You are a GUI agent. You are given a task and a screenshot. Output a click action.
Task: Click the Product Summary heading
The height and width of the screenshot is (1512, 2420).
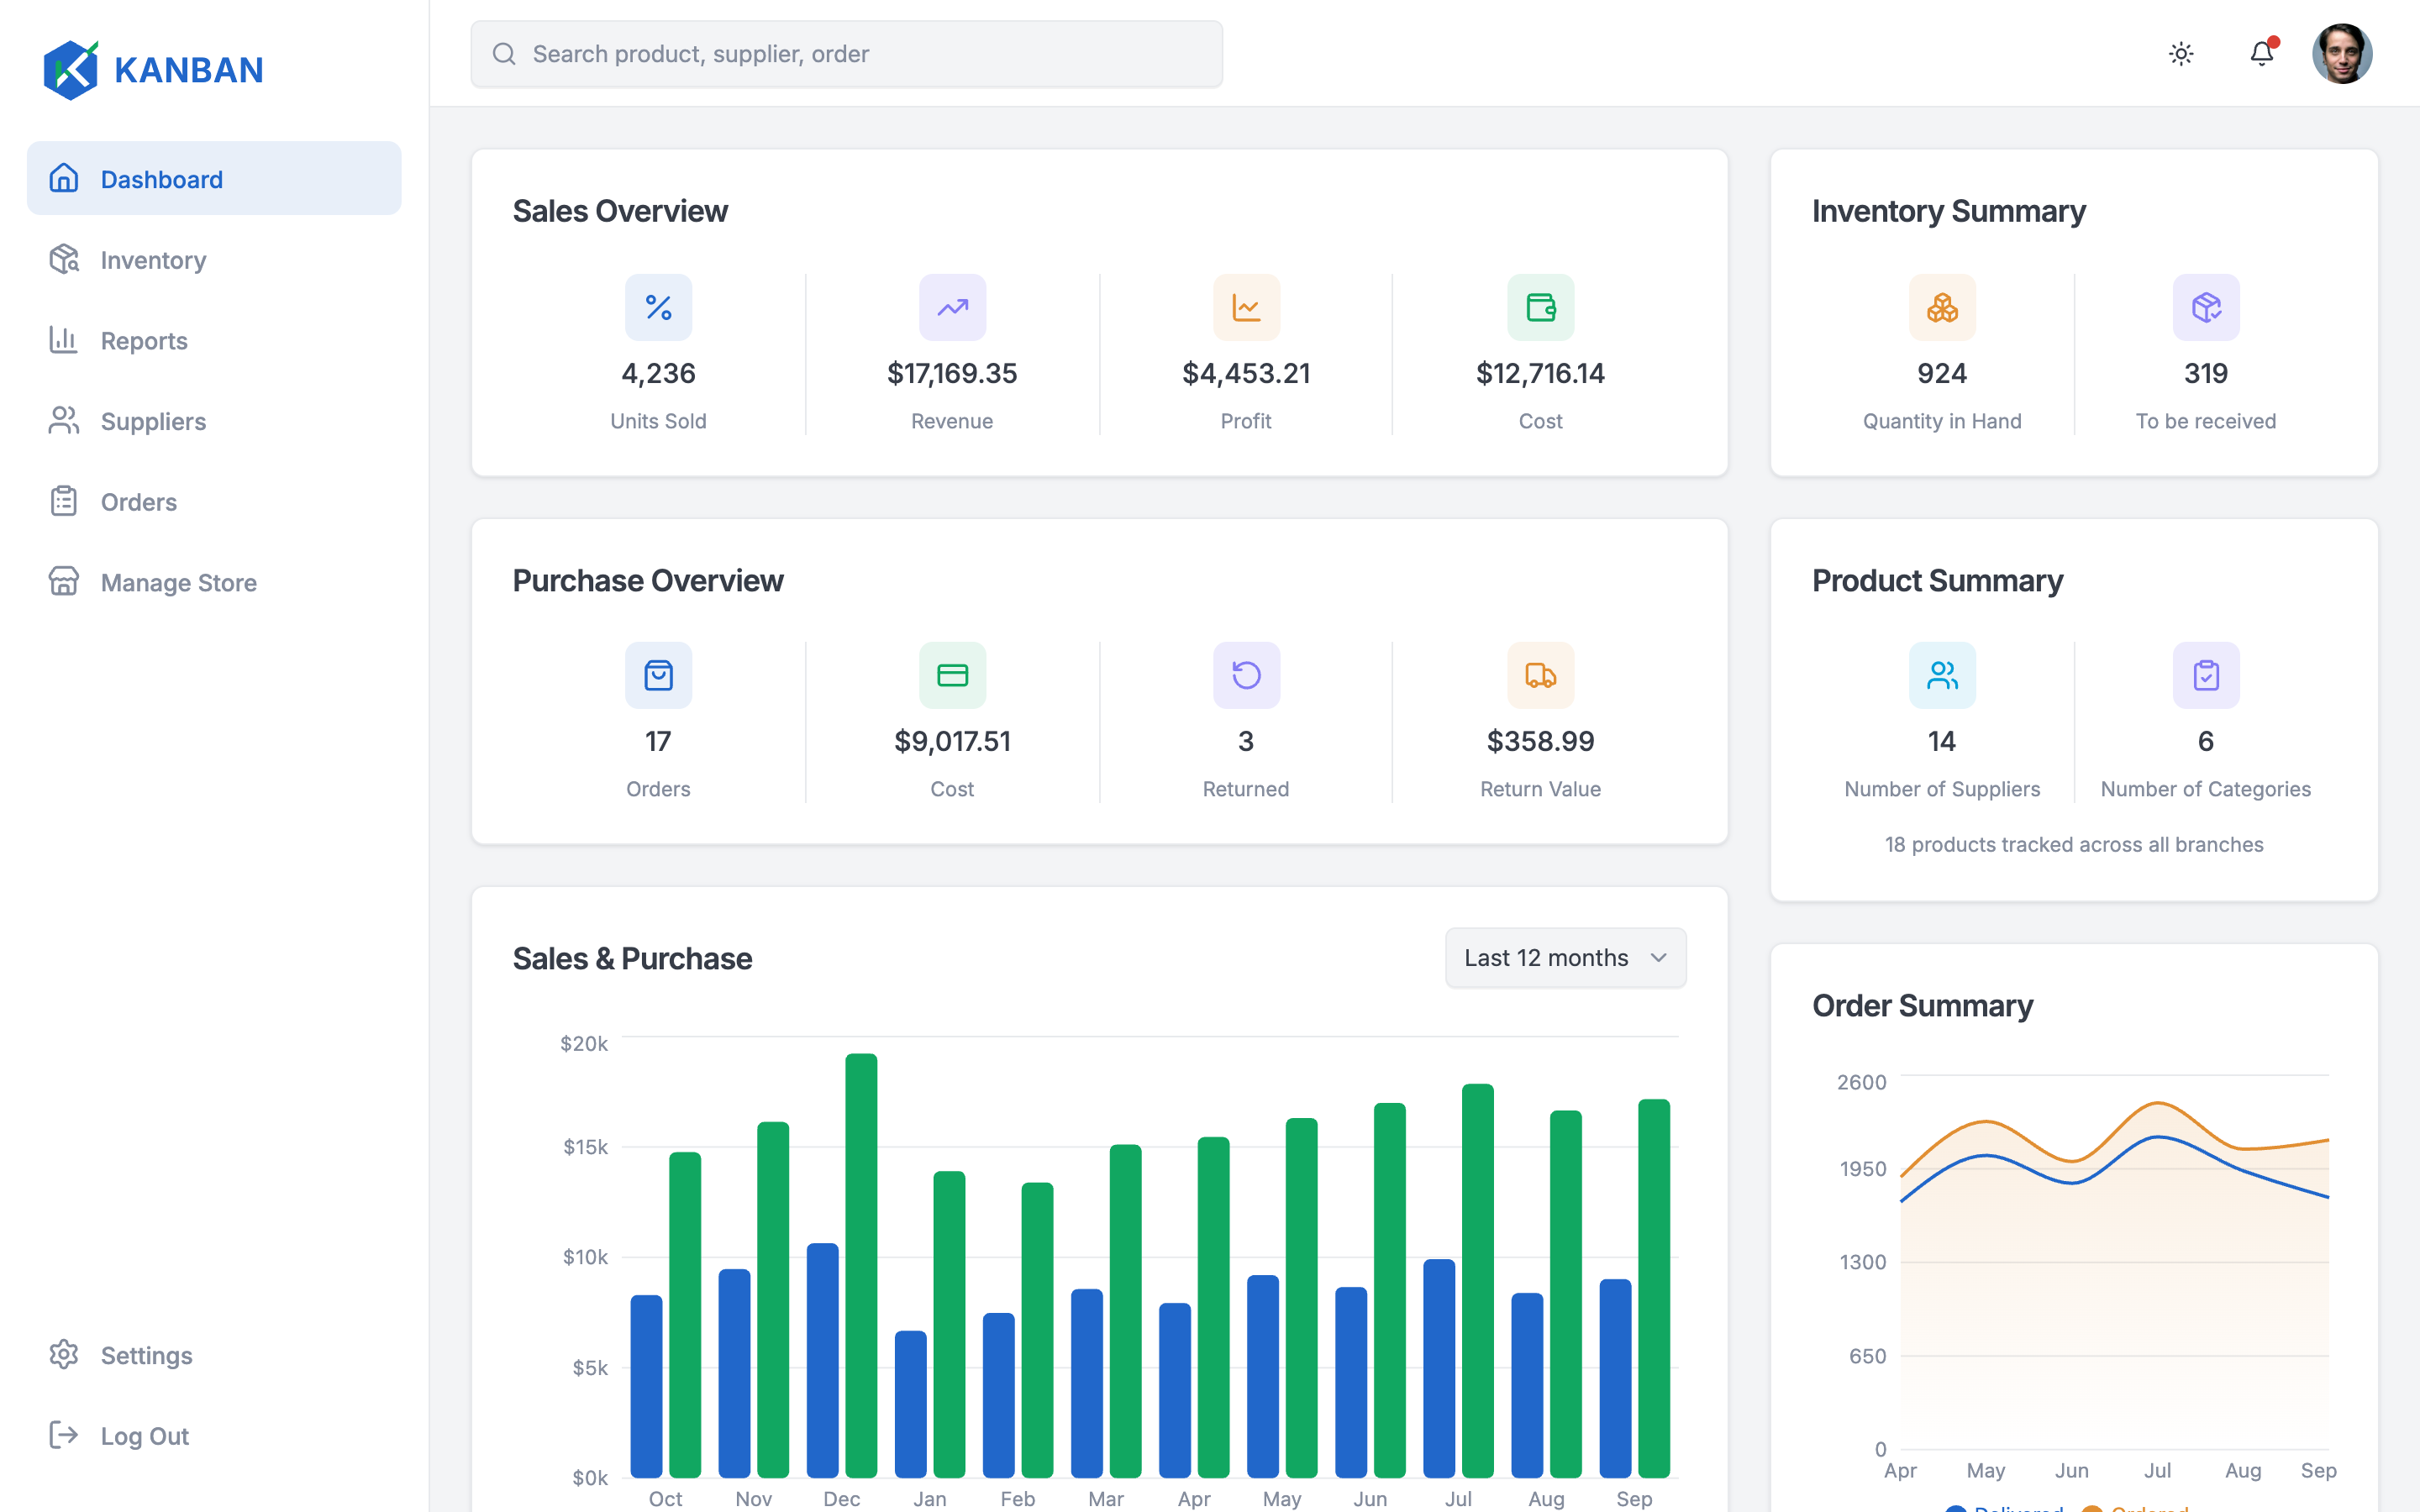(1937, 580)
